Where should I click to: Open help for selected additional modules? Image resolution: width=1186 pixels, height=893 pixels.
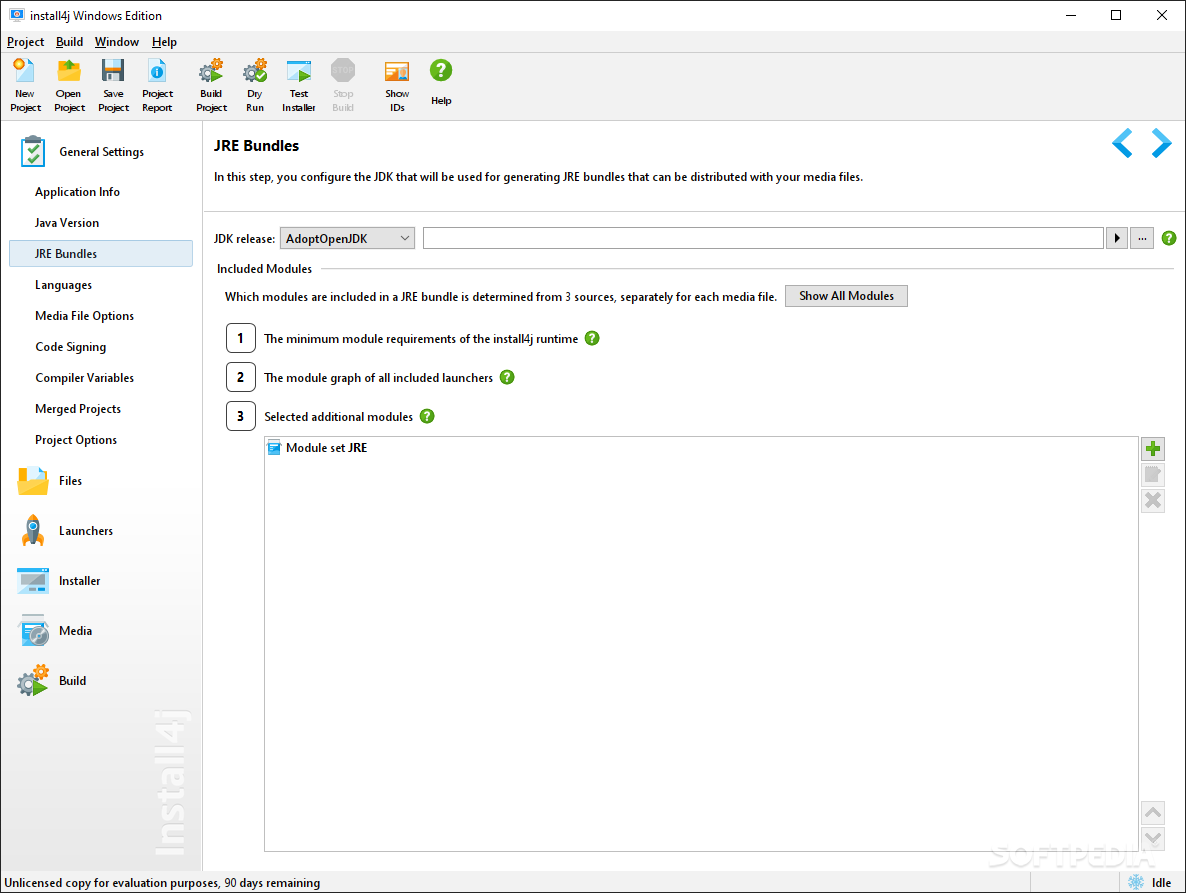tap(427, 416)
